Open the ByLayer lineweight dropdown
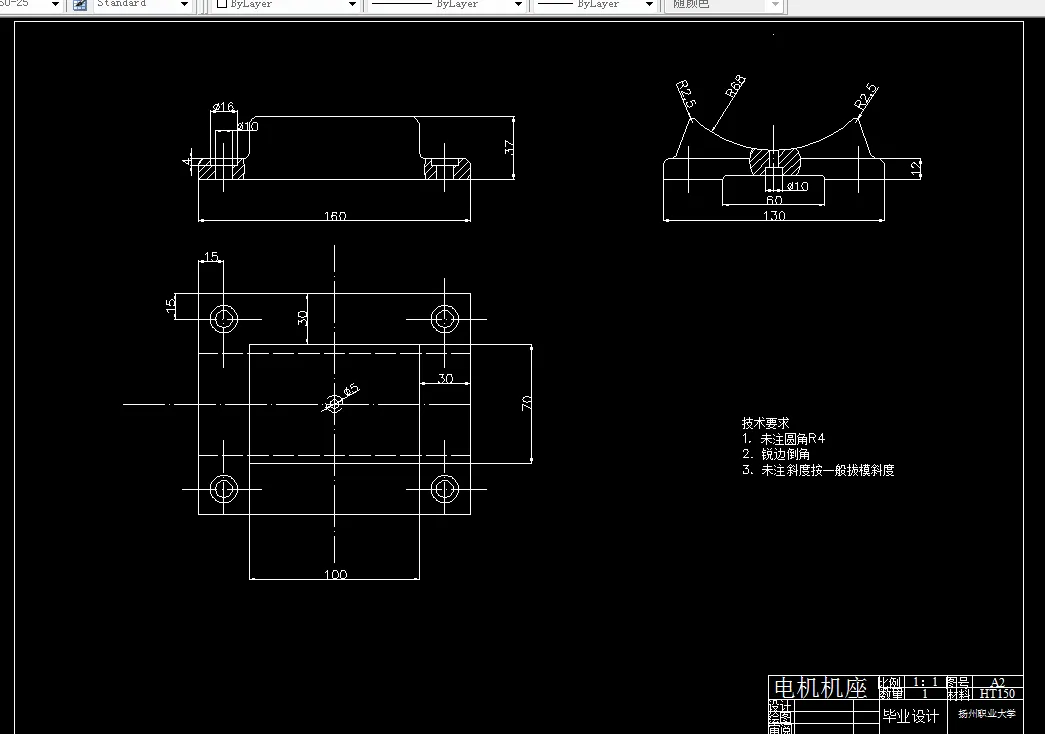1045x734 pixels. 649,5
